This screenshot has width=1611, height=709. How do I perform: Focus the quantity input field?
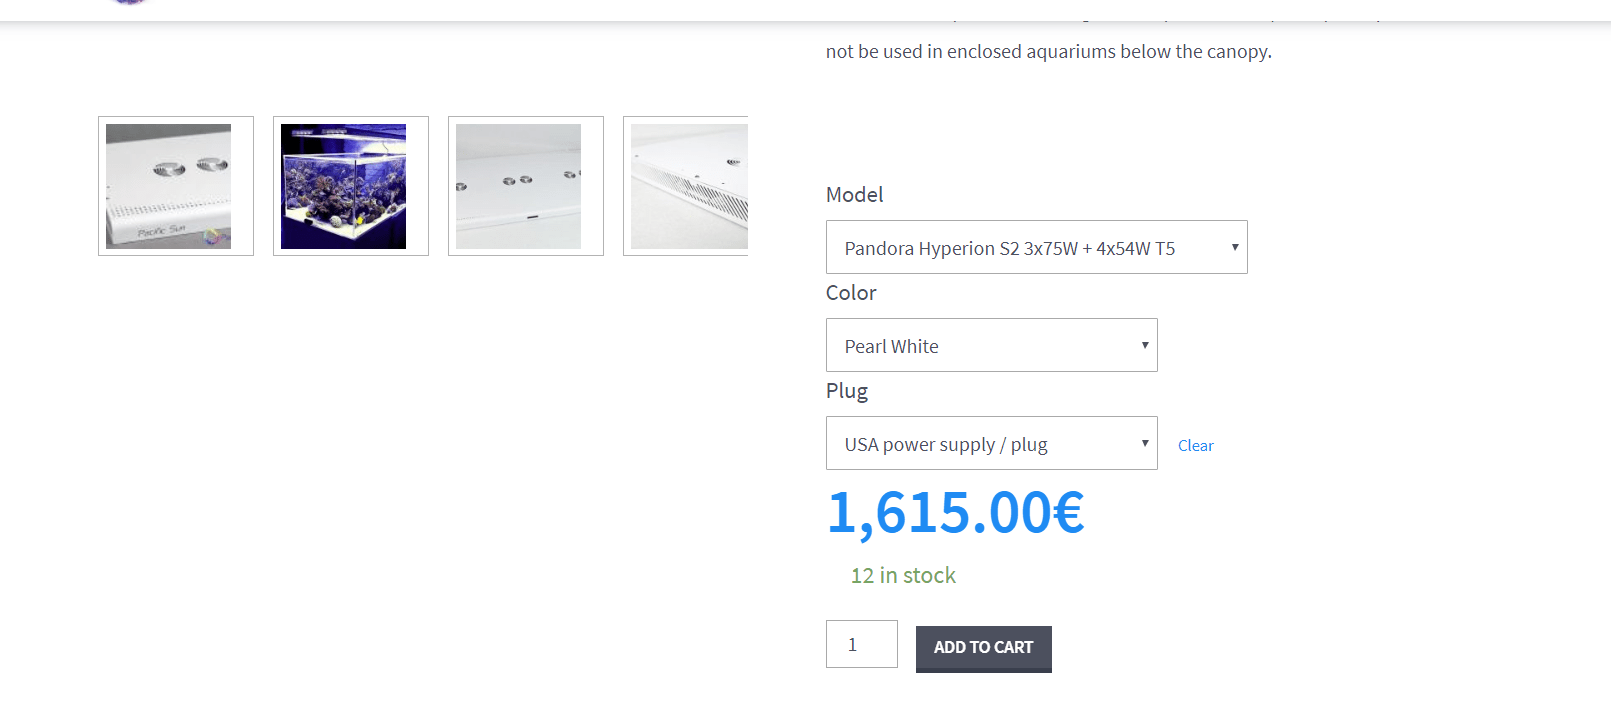click(861, 645)
